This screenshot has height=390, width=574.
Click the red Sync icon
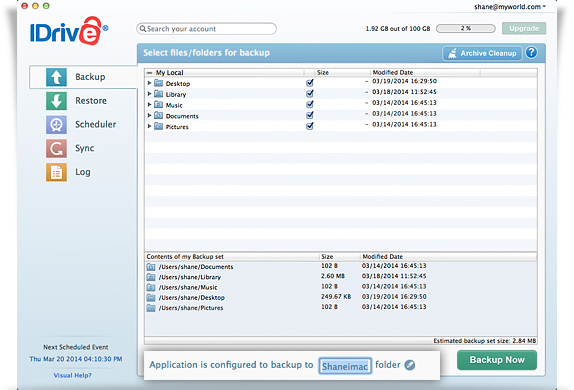click(56, 148)
